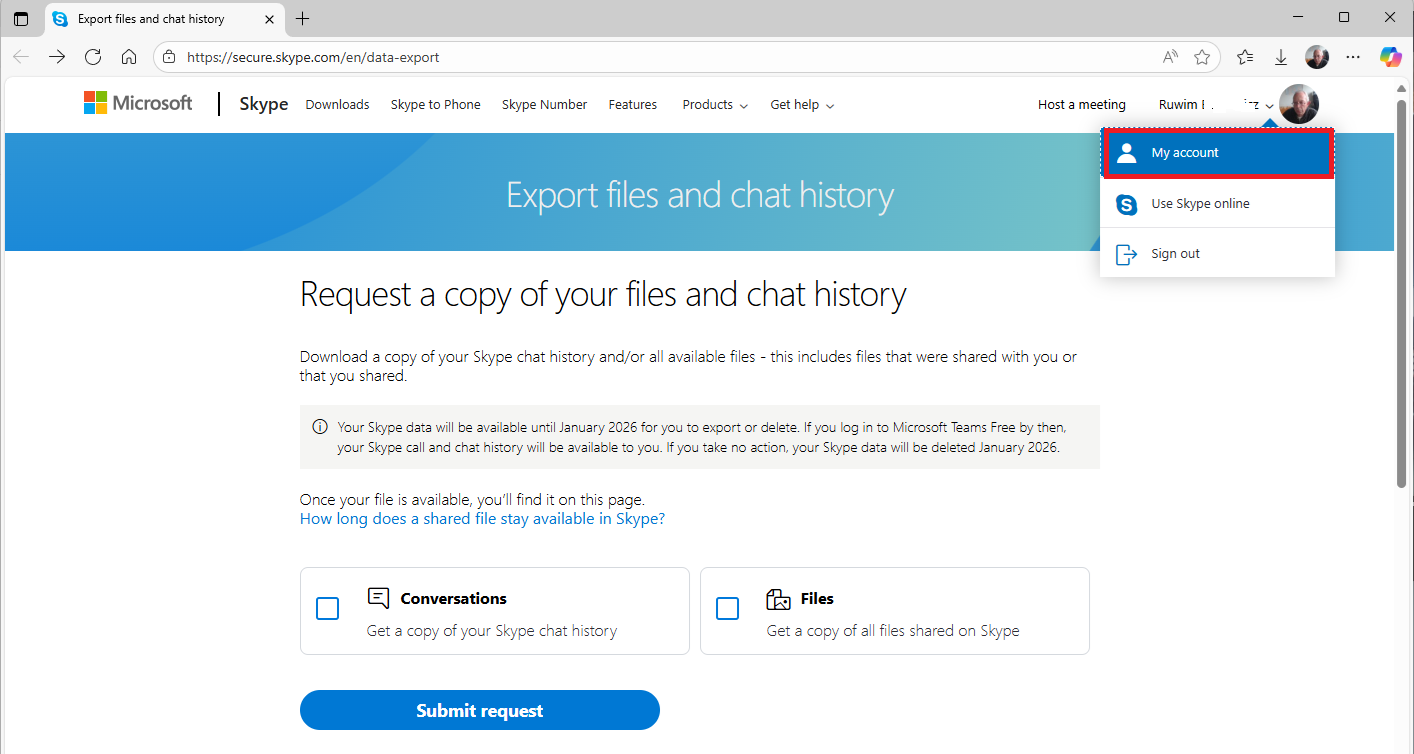Open a new tab with the plus icon
Image resolution: width=1414 pixels, height=754 pixels.
pos(303,18)
